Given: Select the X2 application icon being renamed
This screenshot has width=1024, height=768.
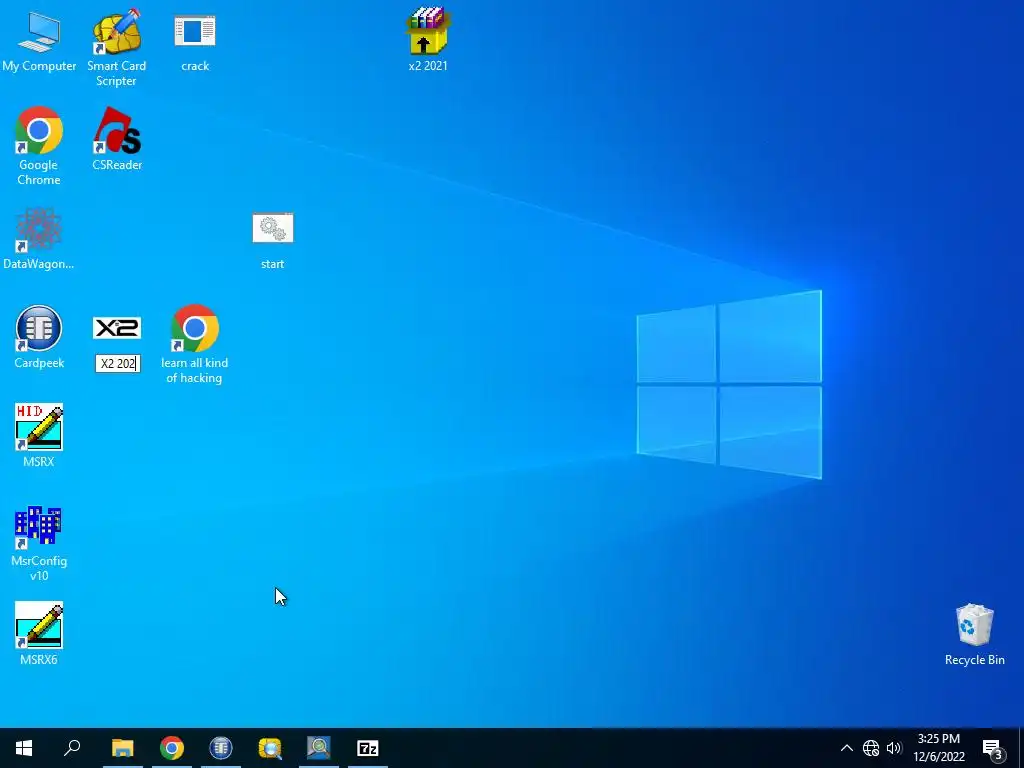Looking at the screenshot, I should pyautogui.click(x=117, y=328).
